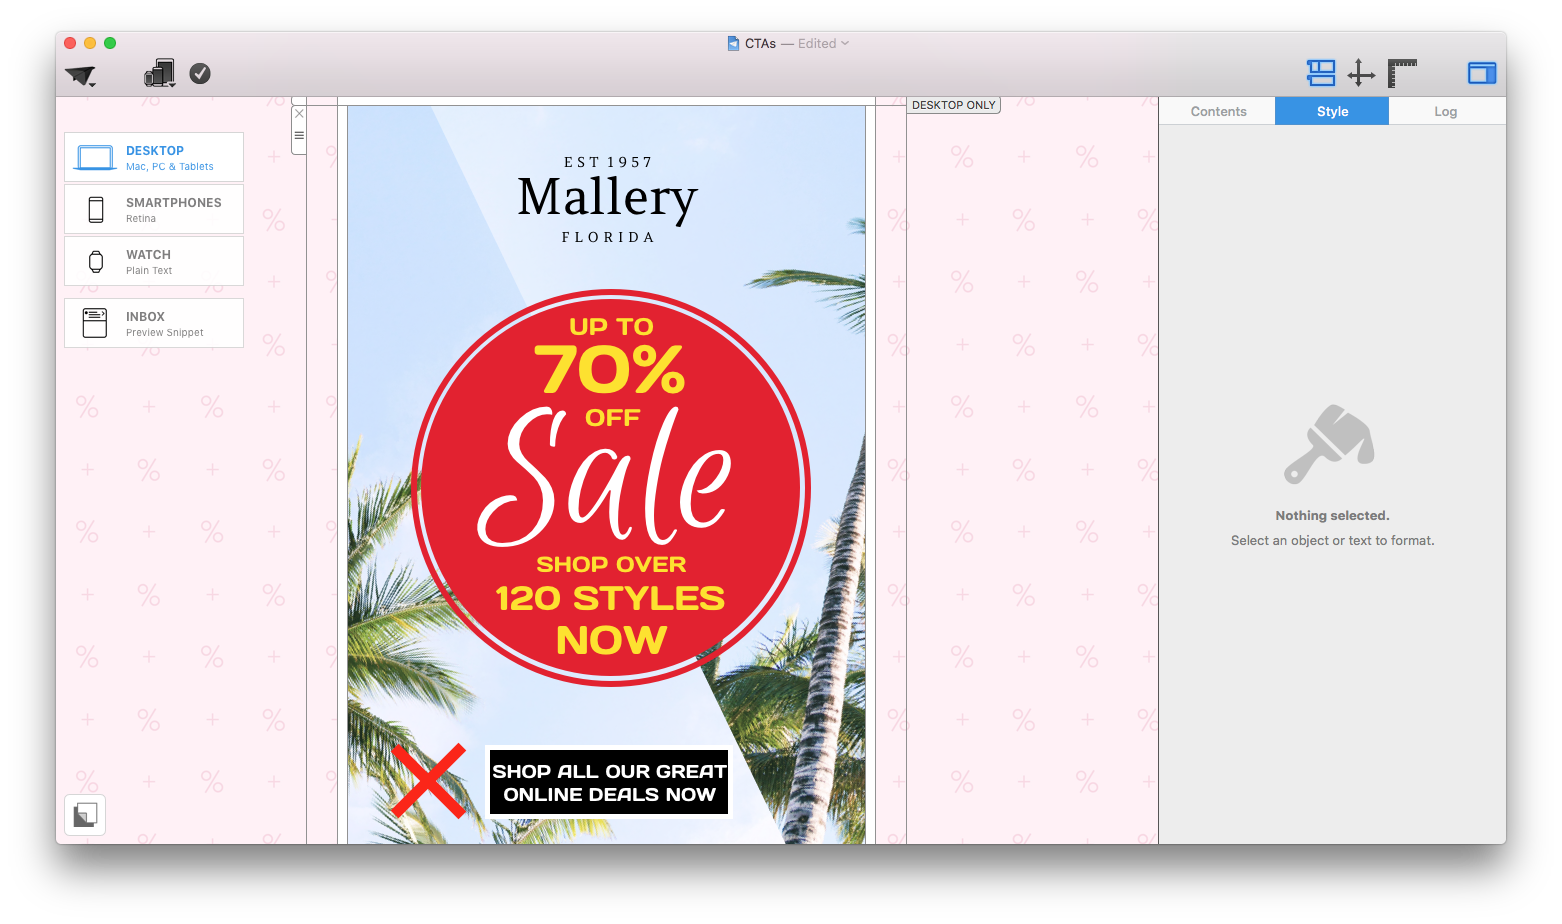Image resolution: width=1562 pixels, height=924 pixels.
Task: Open the Log tab
Action: (1445, 111)
